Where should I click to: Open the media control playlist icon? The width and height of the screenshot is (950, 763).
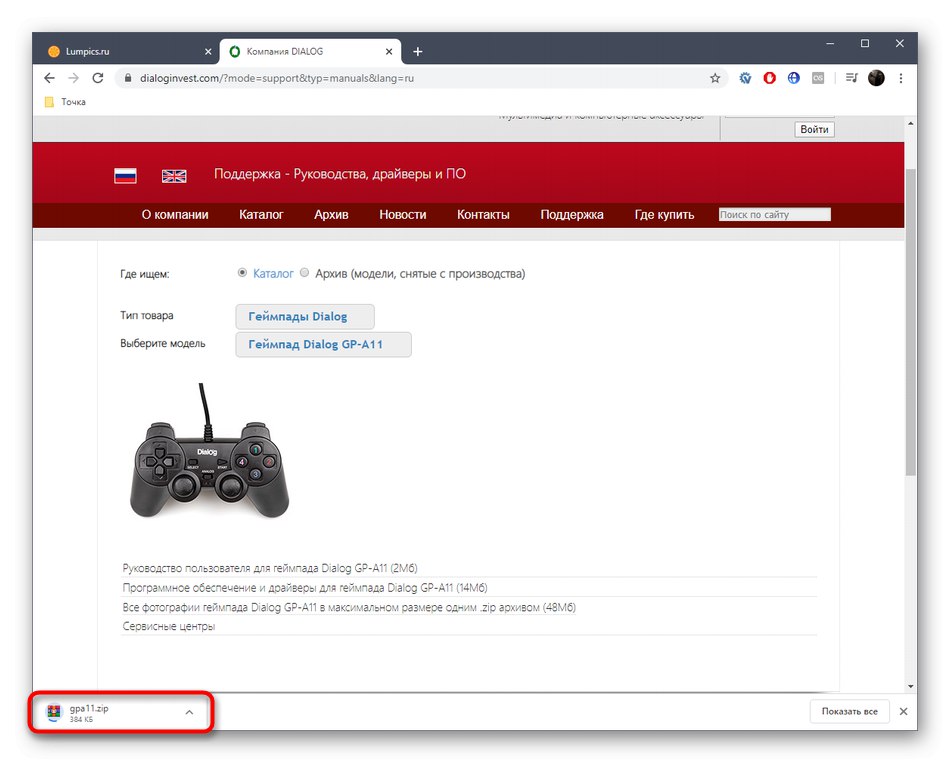[x=851, y=78]
